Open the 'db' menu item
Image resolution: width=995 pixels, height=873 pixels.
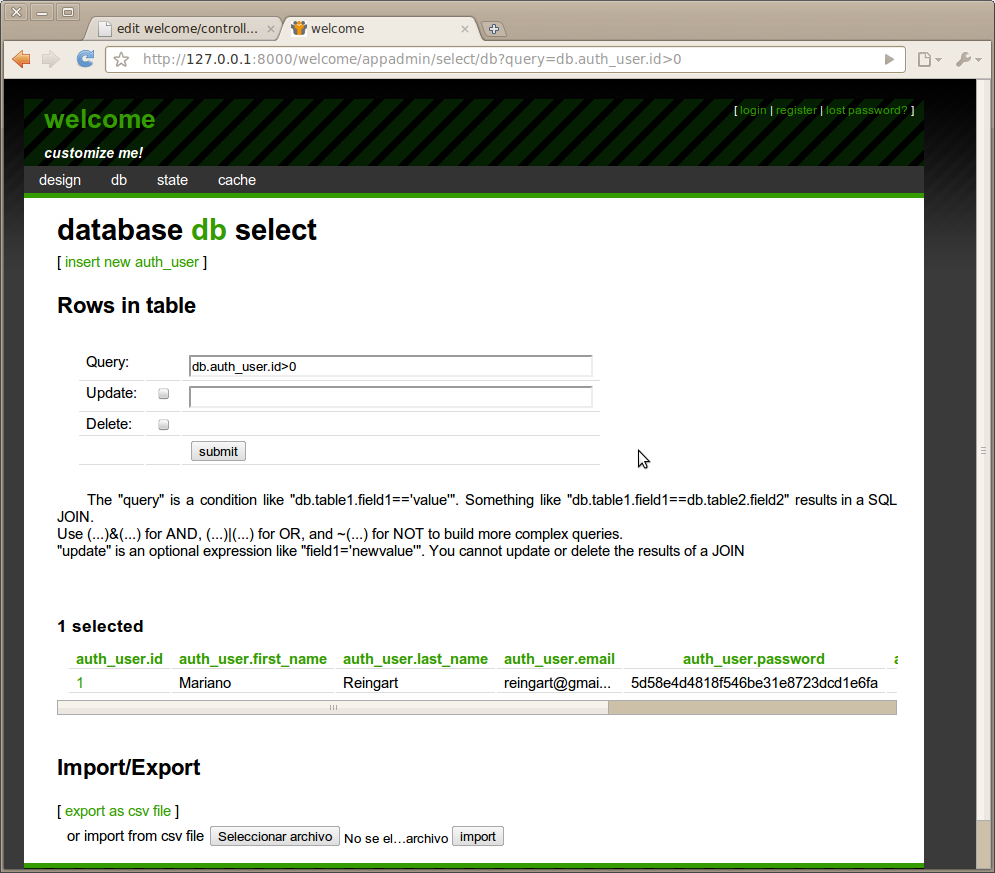(119, 180)
